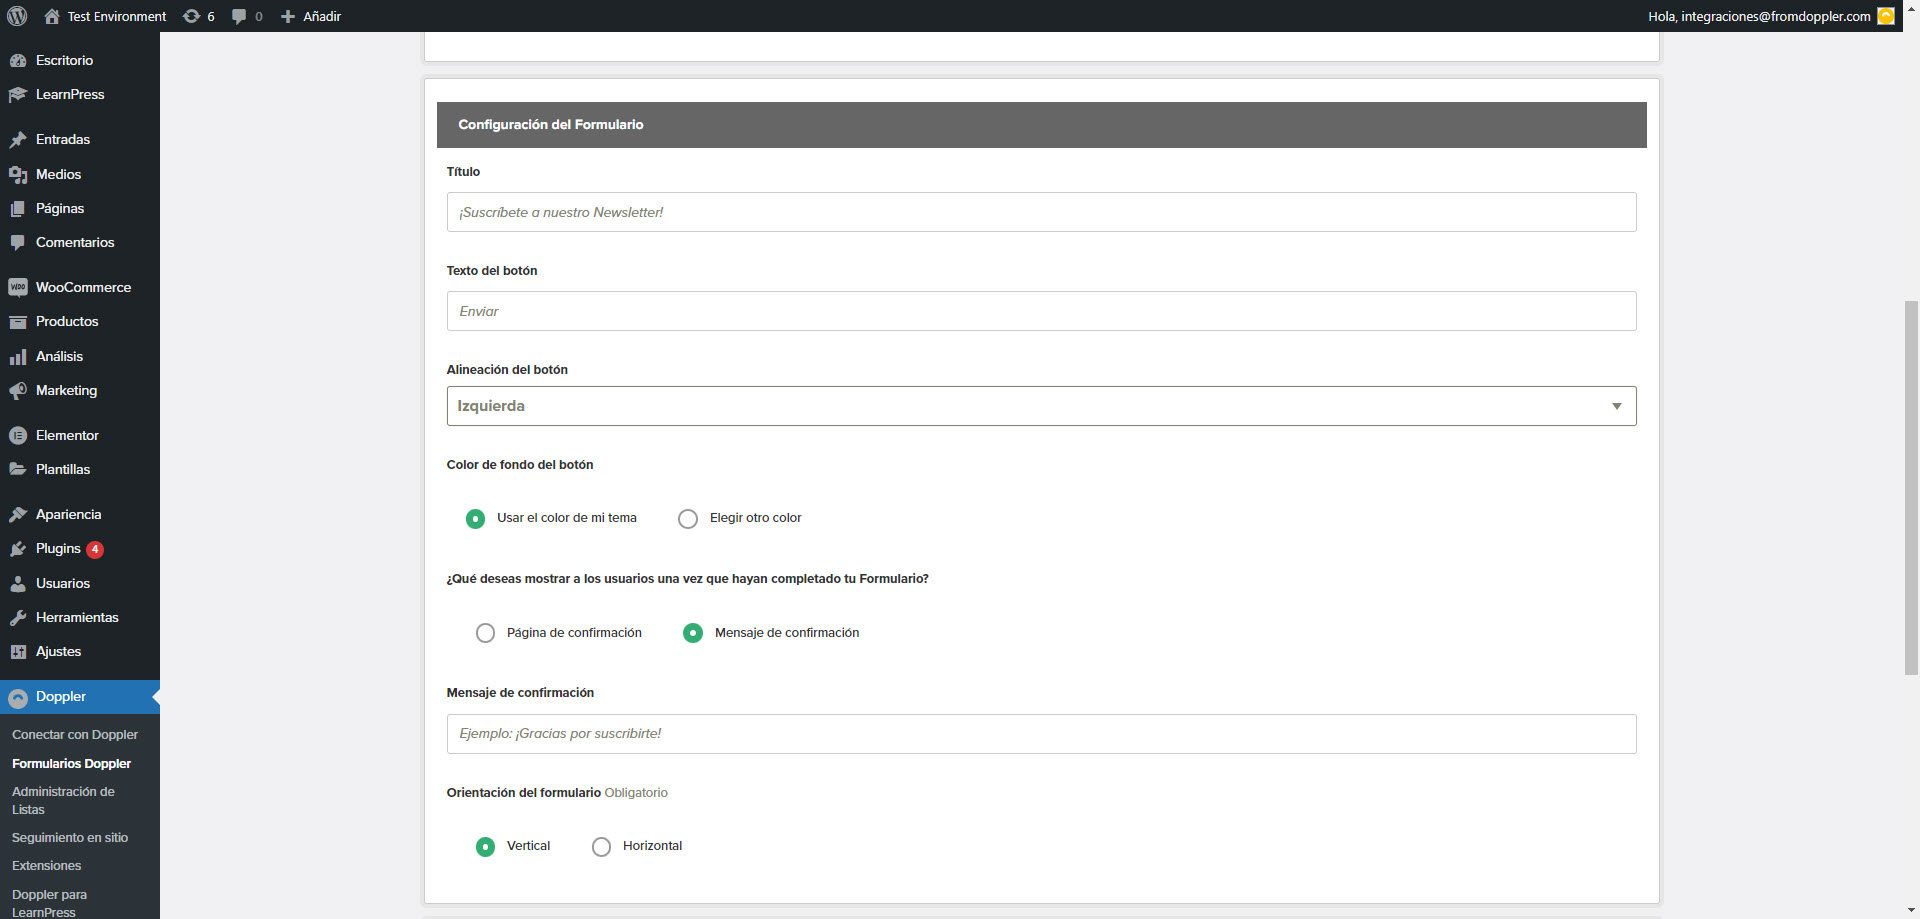Click the Añadir new content link

tap(322, 16)
